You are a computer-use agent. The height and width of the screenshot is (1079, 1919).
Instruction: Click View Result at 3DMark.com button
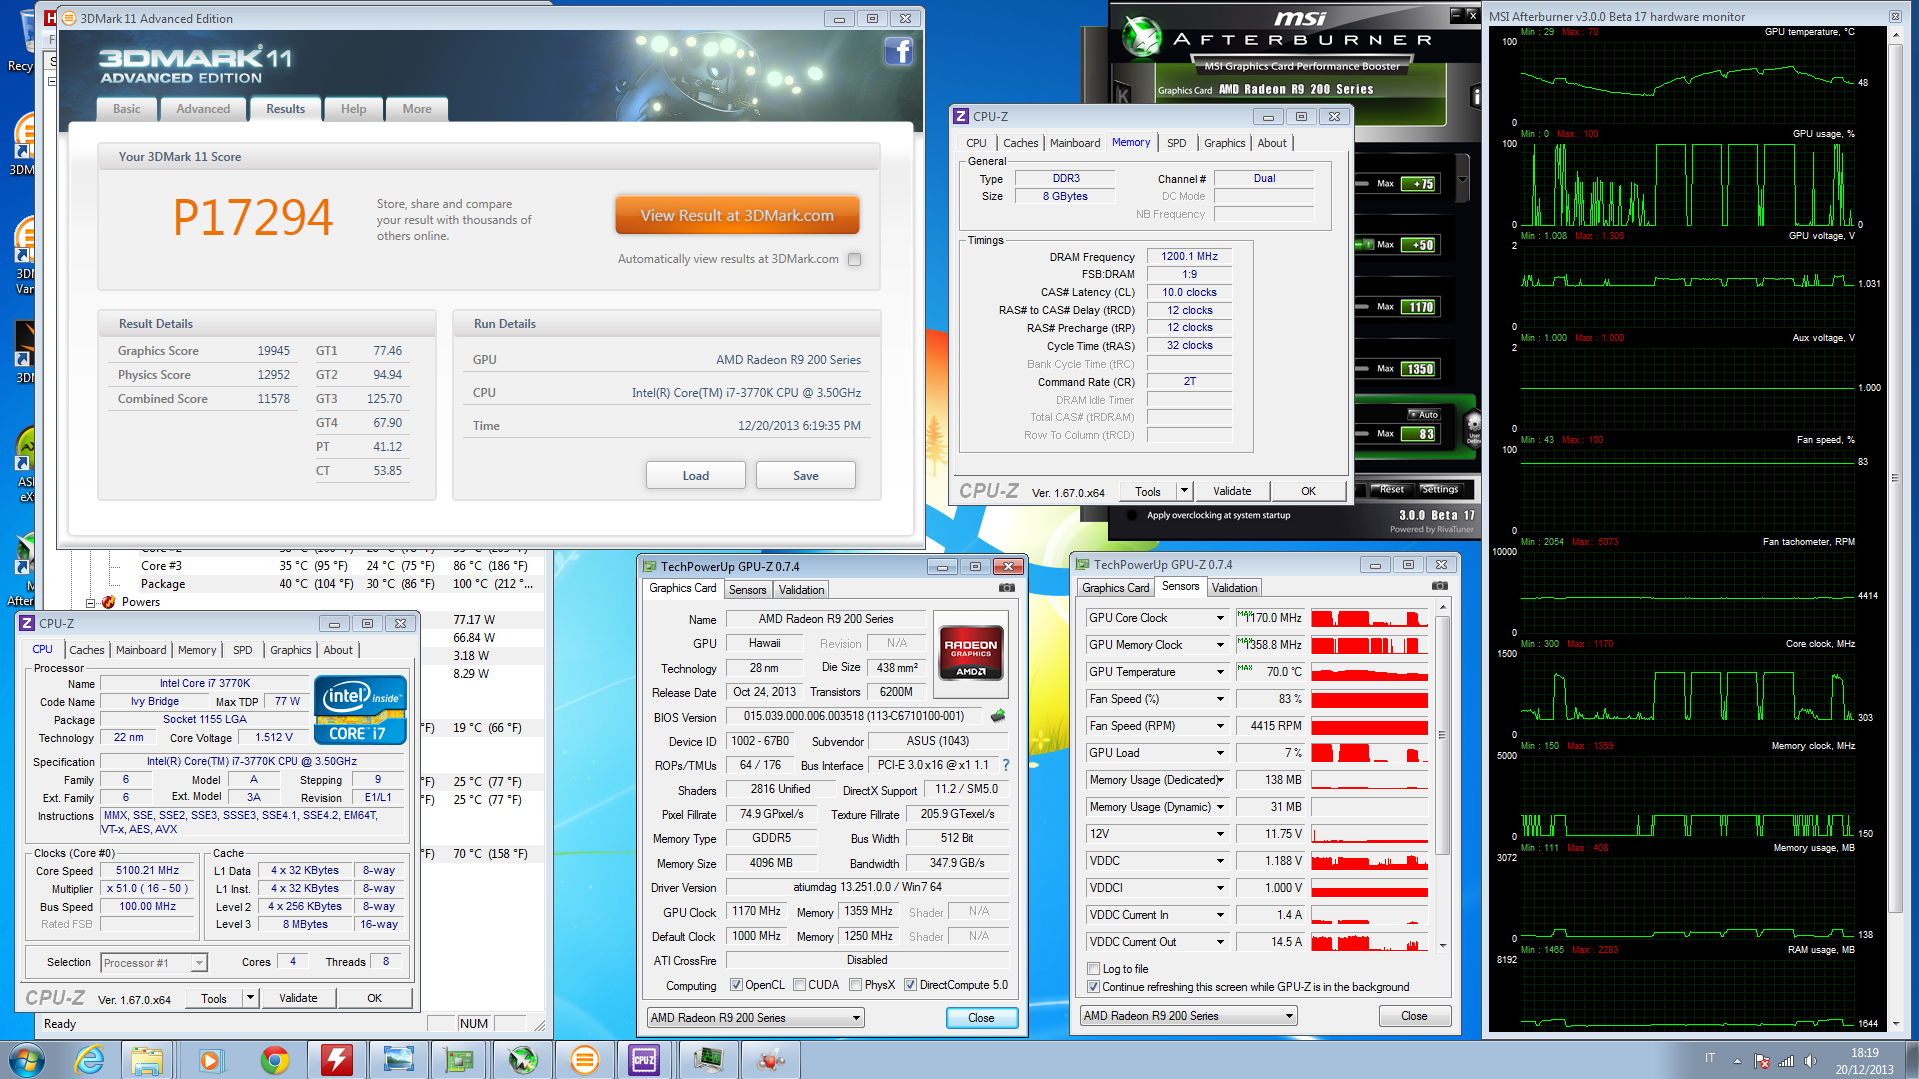click(737, 215)
